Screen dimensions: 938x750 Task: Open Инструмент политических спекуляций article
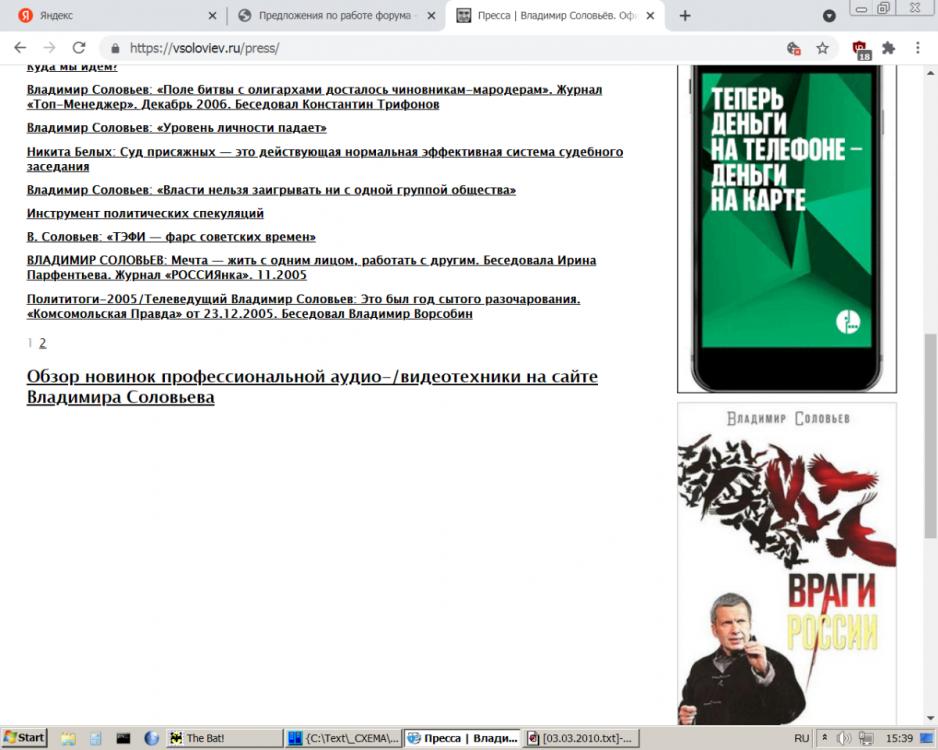145,213
